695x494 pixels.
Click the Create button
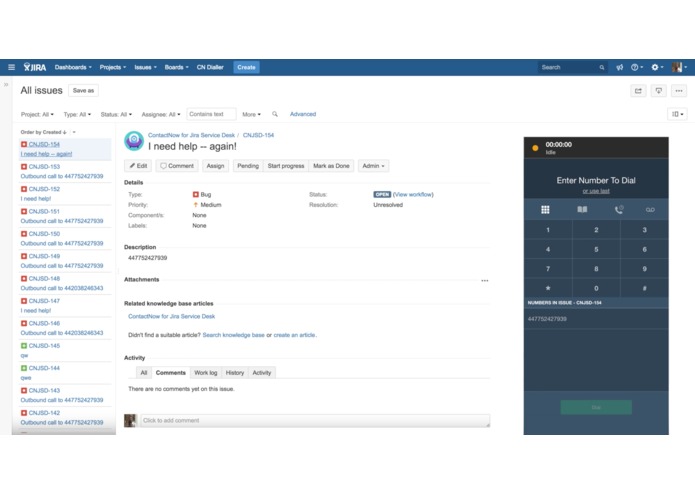pos(246,67)
